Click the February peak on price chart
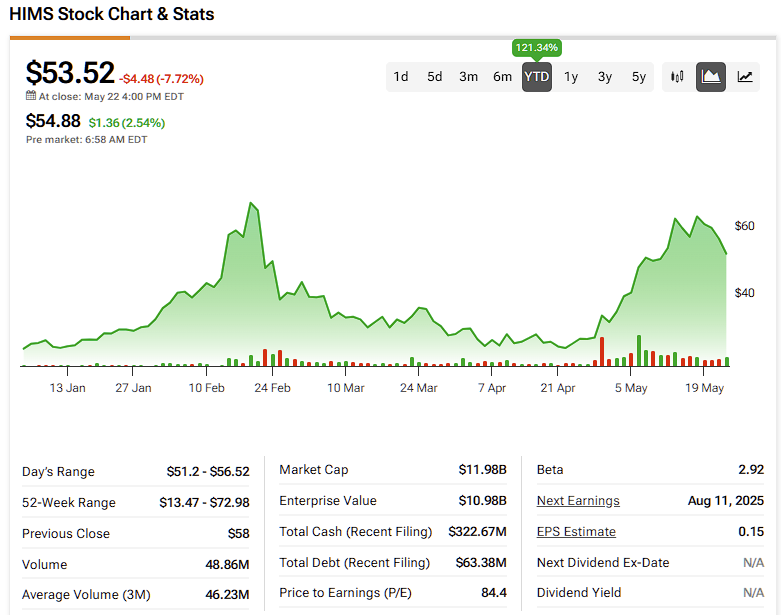 pyautogui.click(x=252, y=205)
